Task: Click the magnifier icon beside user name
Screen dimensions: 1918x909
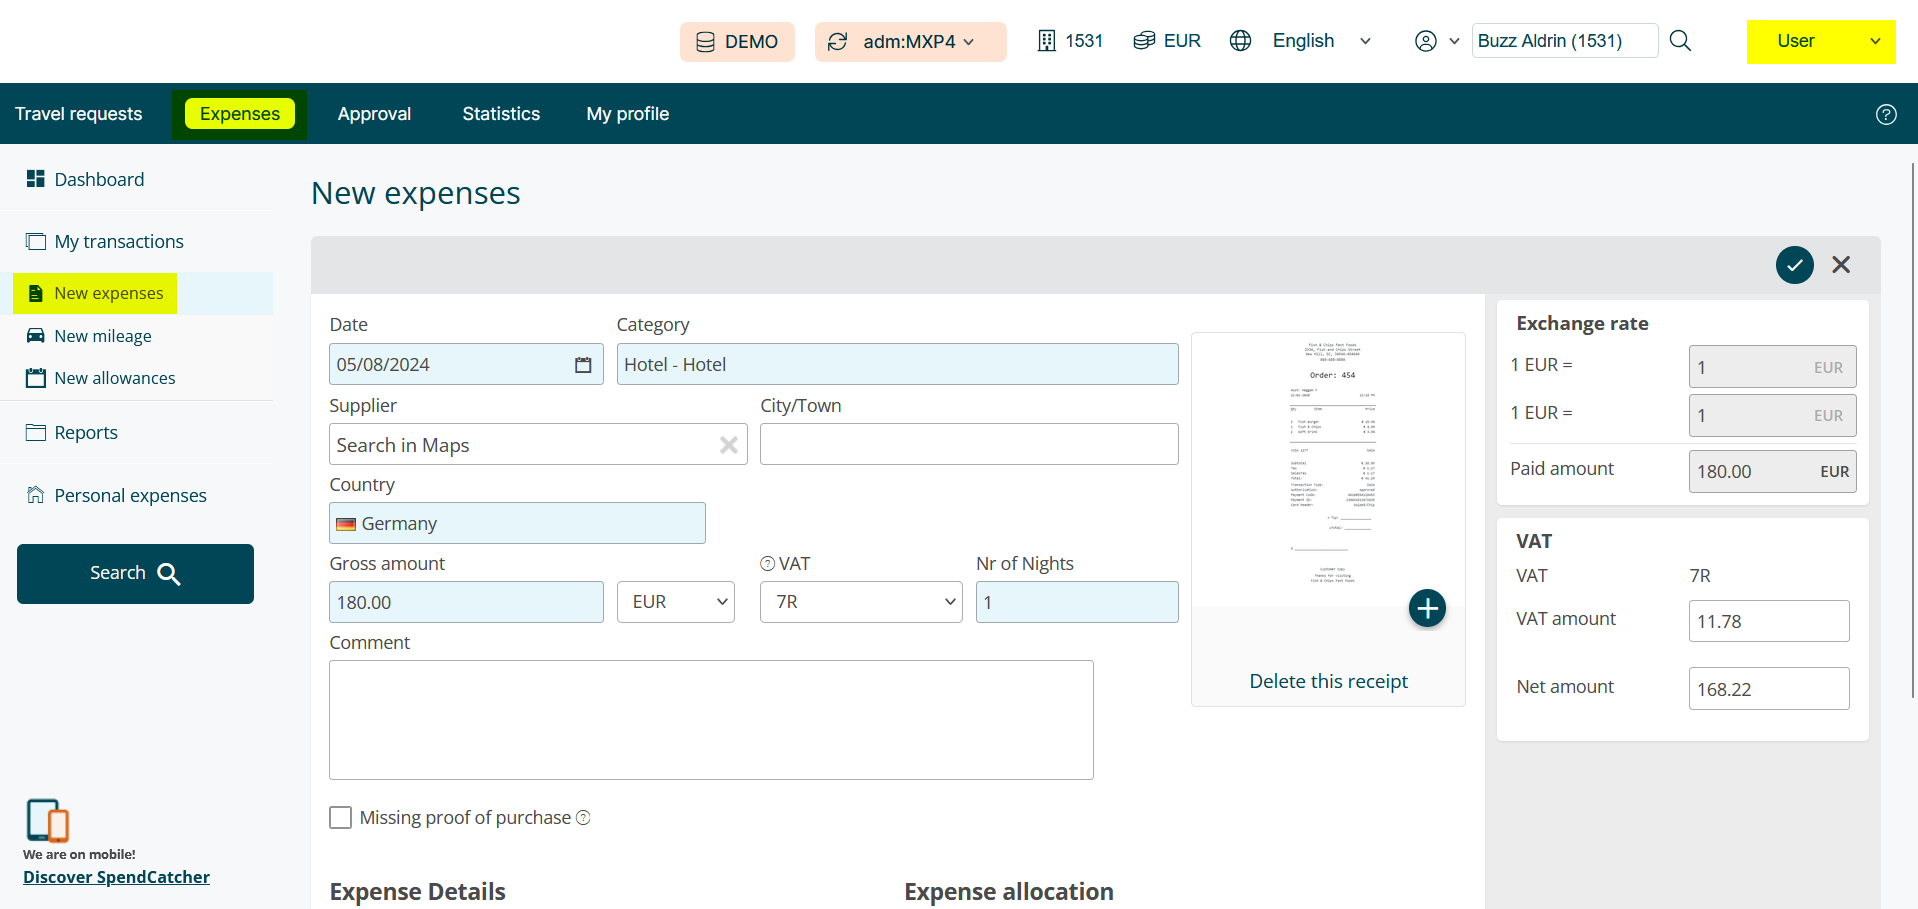Action: pos(1680,41)
